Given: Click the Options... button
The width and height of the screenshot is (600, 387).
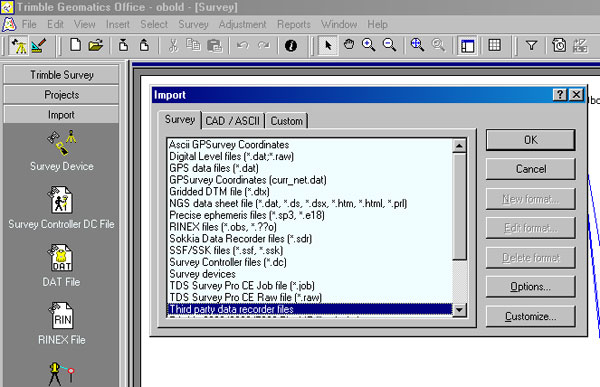Looking at the screenshot, I should (x=530, y=287).
